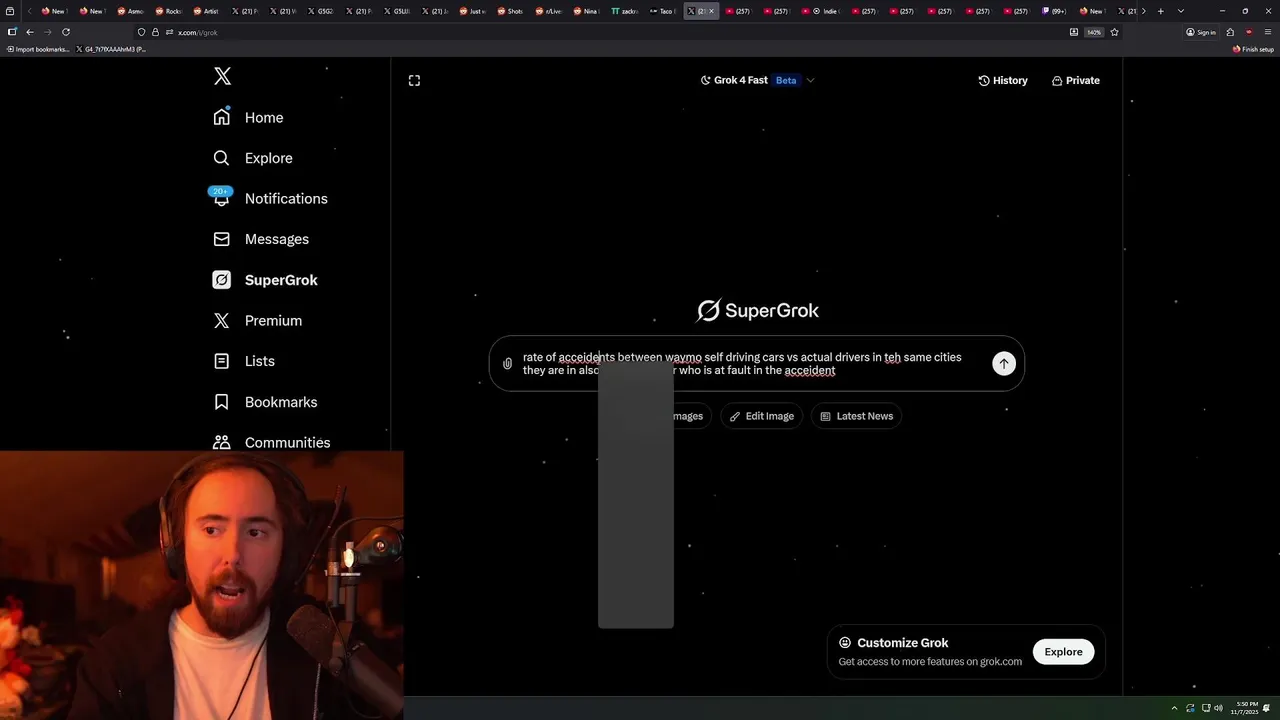Image resolution: width=1280 pixels, height=720 pixels.
Task: Open the taskbar clock showing 5:50 PM
Action: pyautogui.click(x=1245, y=708)
